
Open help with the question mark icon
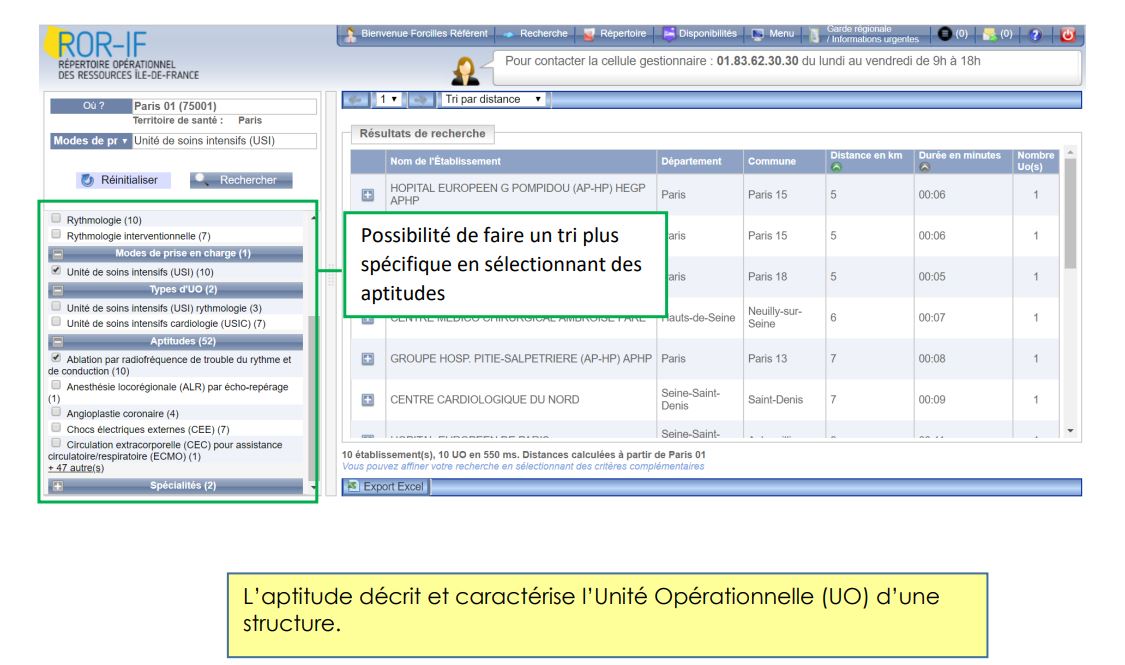[1035, 34]
